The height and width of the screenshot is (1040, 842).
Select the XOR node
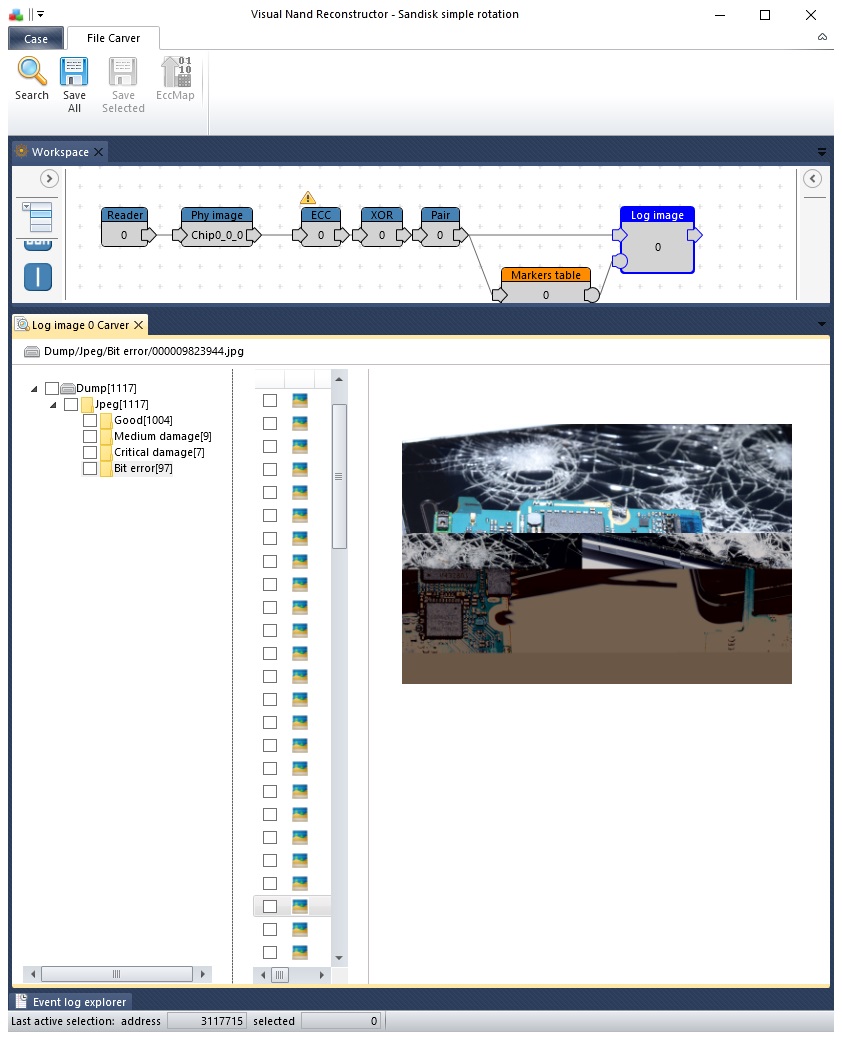coord(382,227)
